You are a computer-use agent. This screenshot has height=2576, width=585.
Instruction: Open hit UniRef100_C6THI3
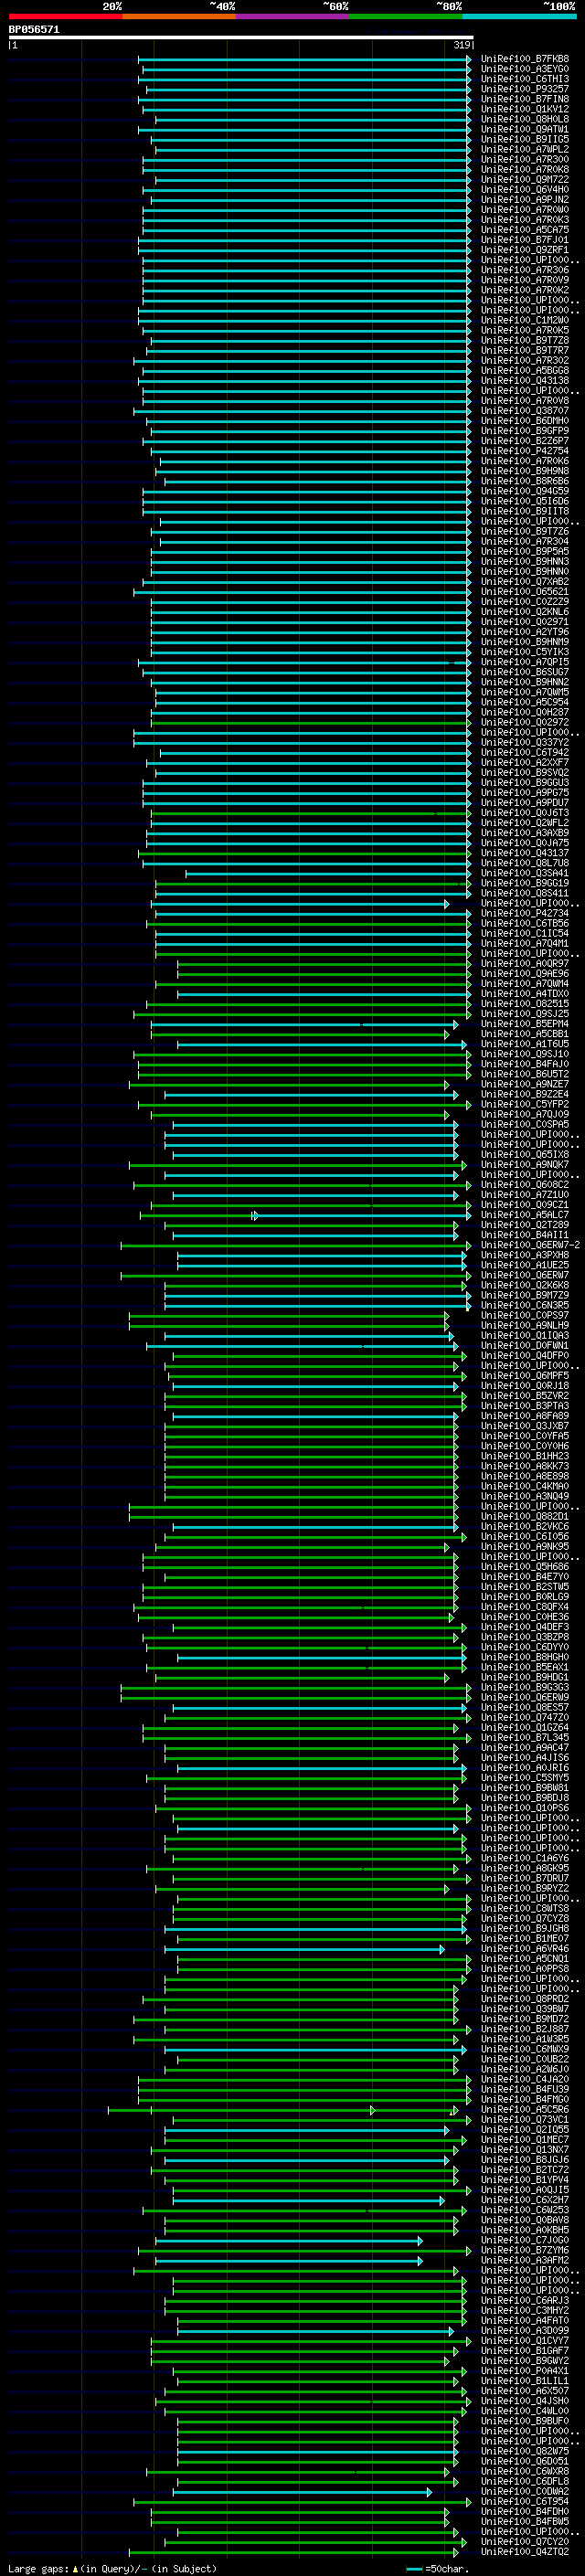525,79
